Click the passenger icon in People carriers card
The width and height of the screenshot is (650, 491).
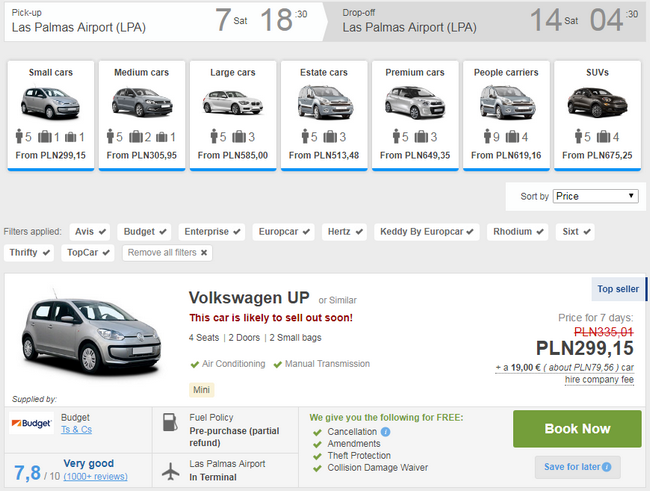487,136
